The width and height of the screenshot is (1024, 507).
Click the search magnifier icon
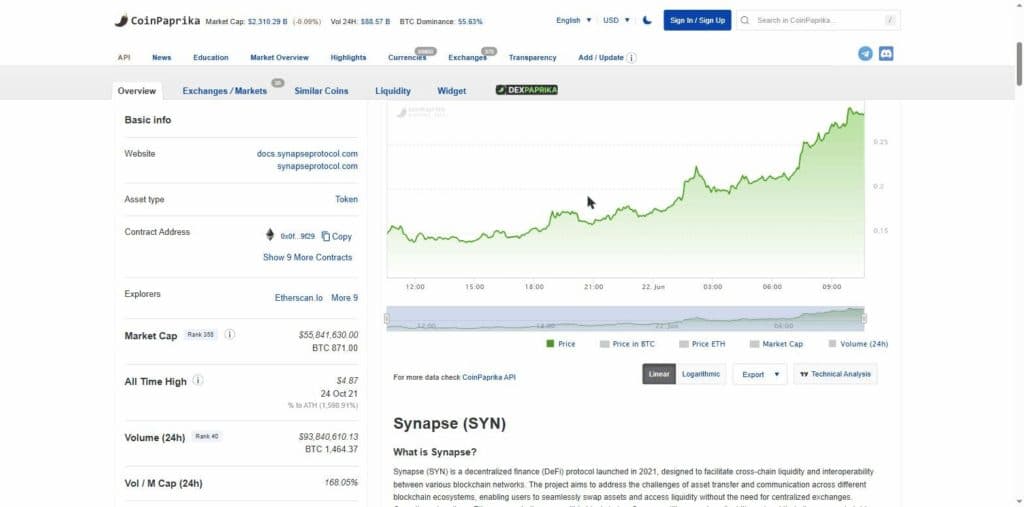pos(745,20)
